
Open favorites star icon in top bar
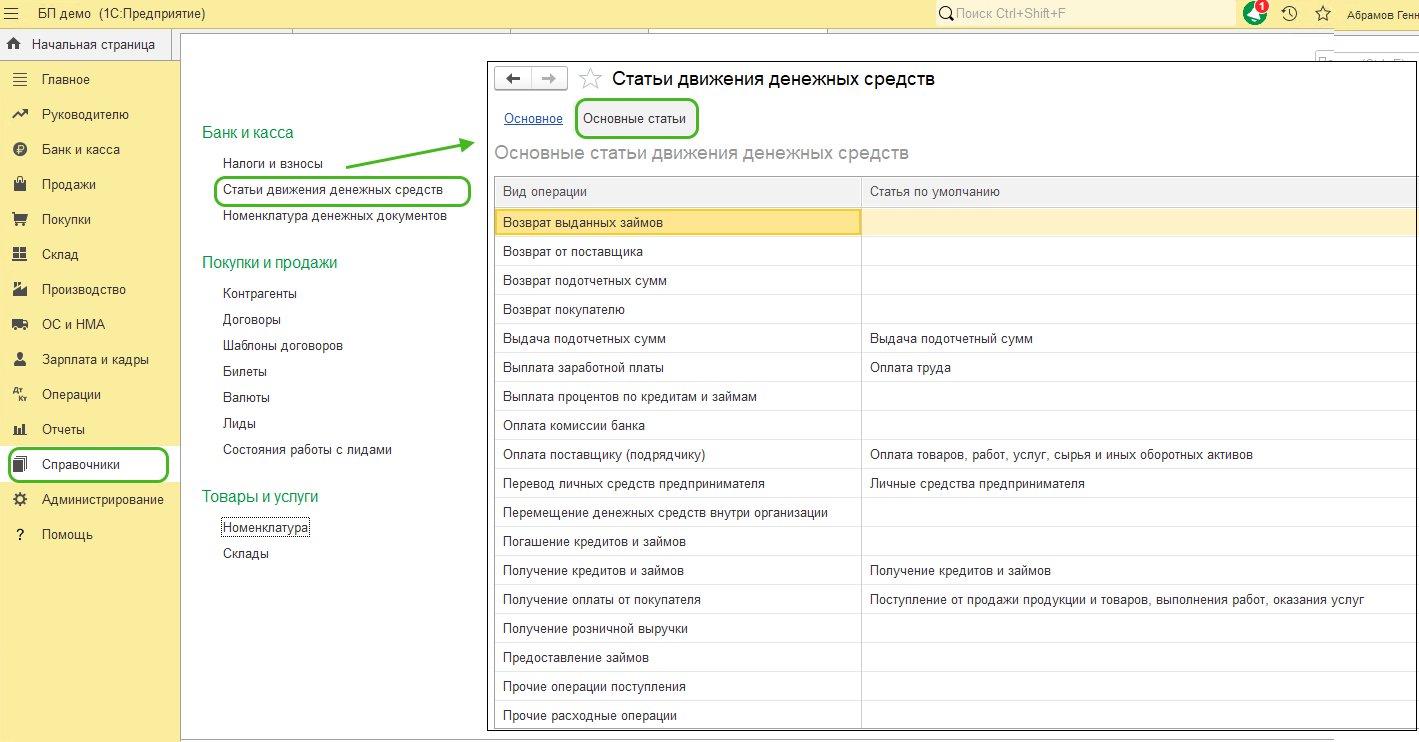[1322, 13]
